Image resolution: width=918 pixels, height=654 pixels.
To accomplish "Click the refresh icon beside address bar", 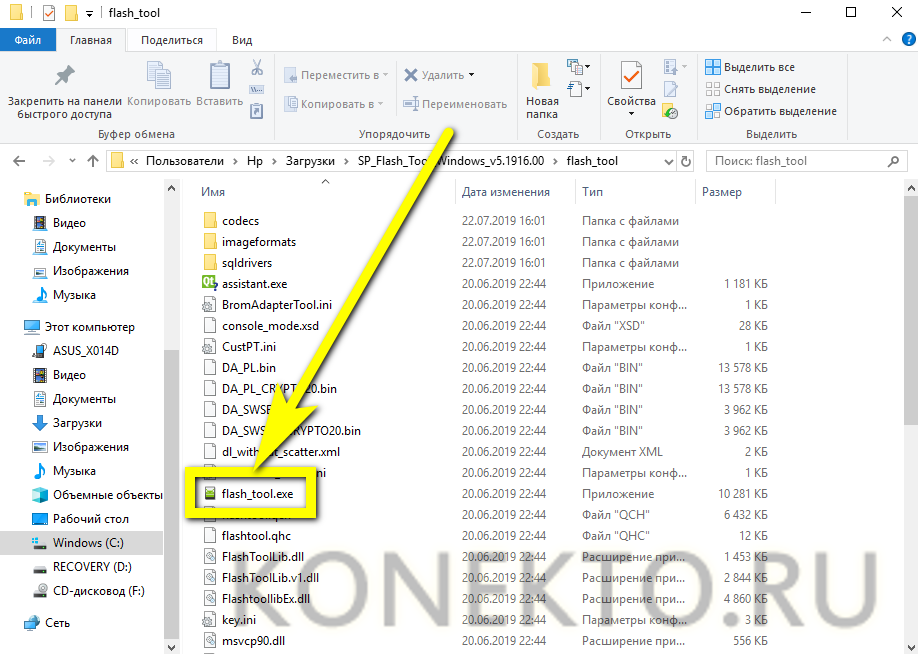I will pyautogui.click(x=685, y=161).
